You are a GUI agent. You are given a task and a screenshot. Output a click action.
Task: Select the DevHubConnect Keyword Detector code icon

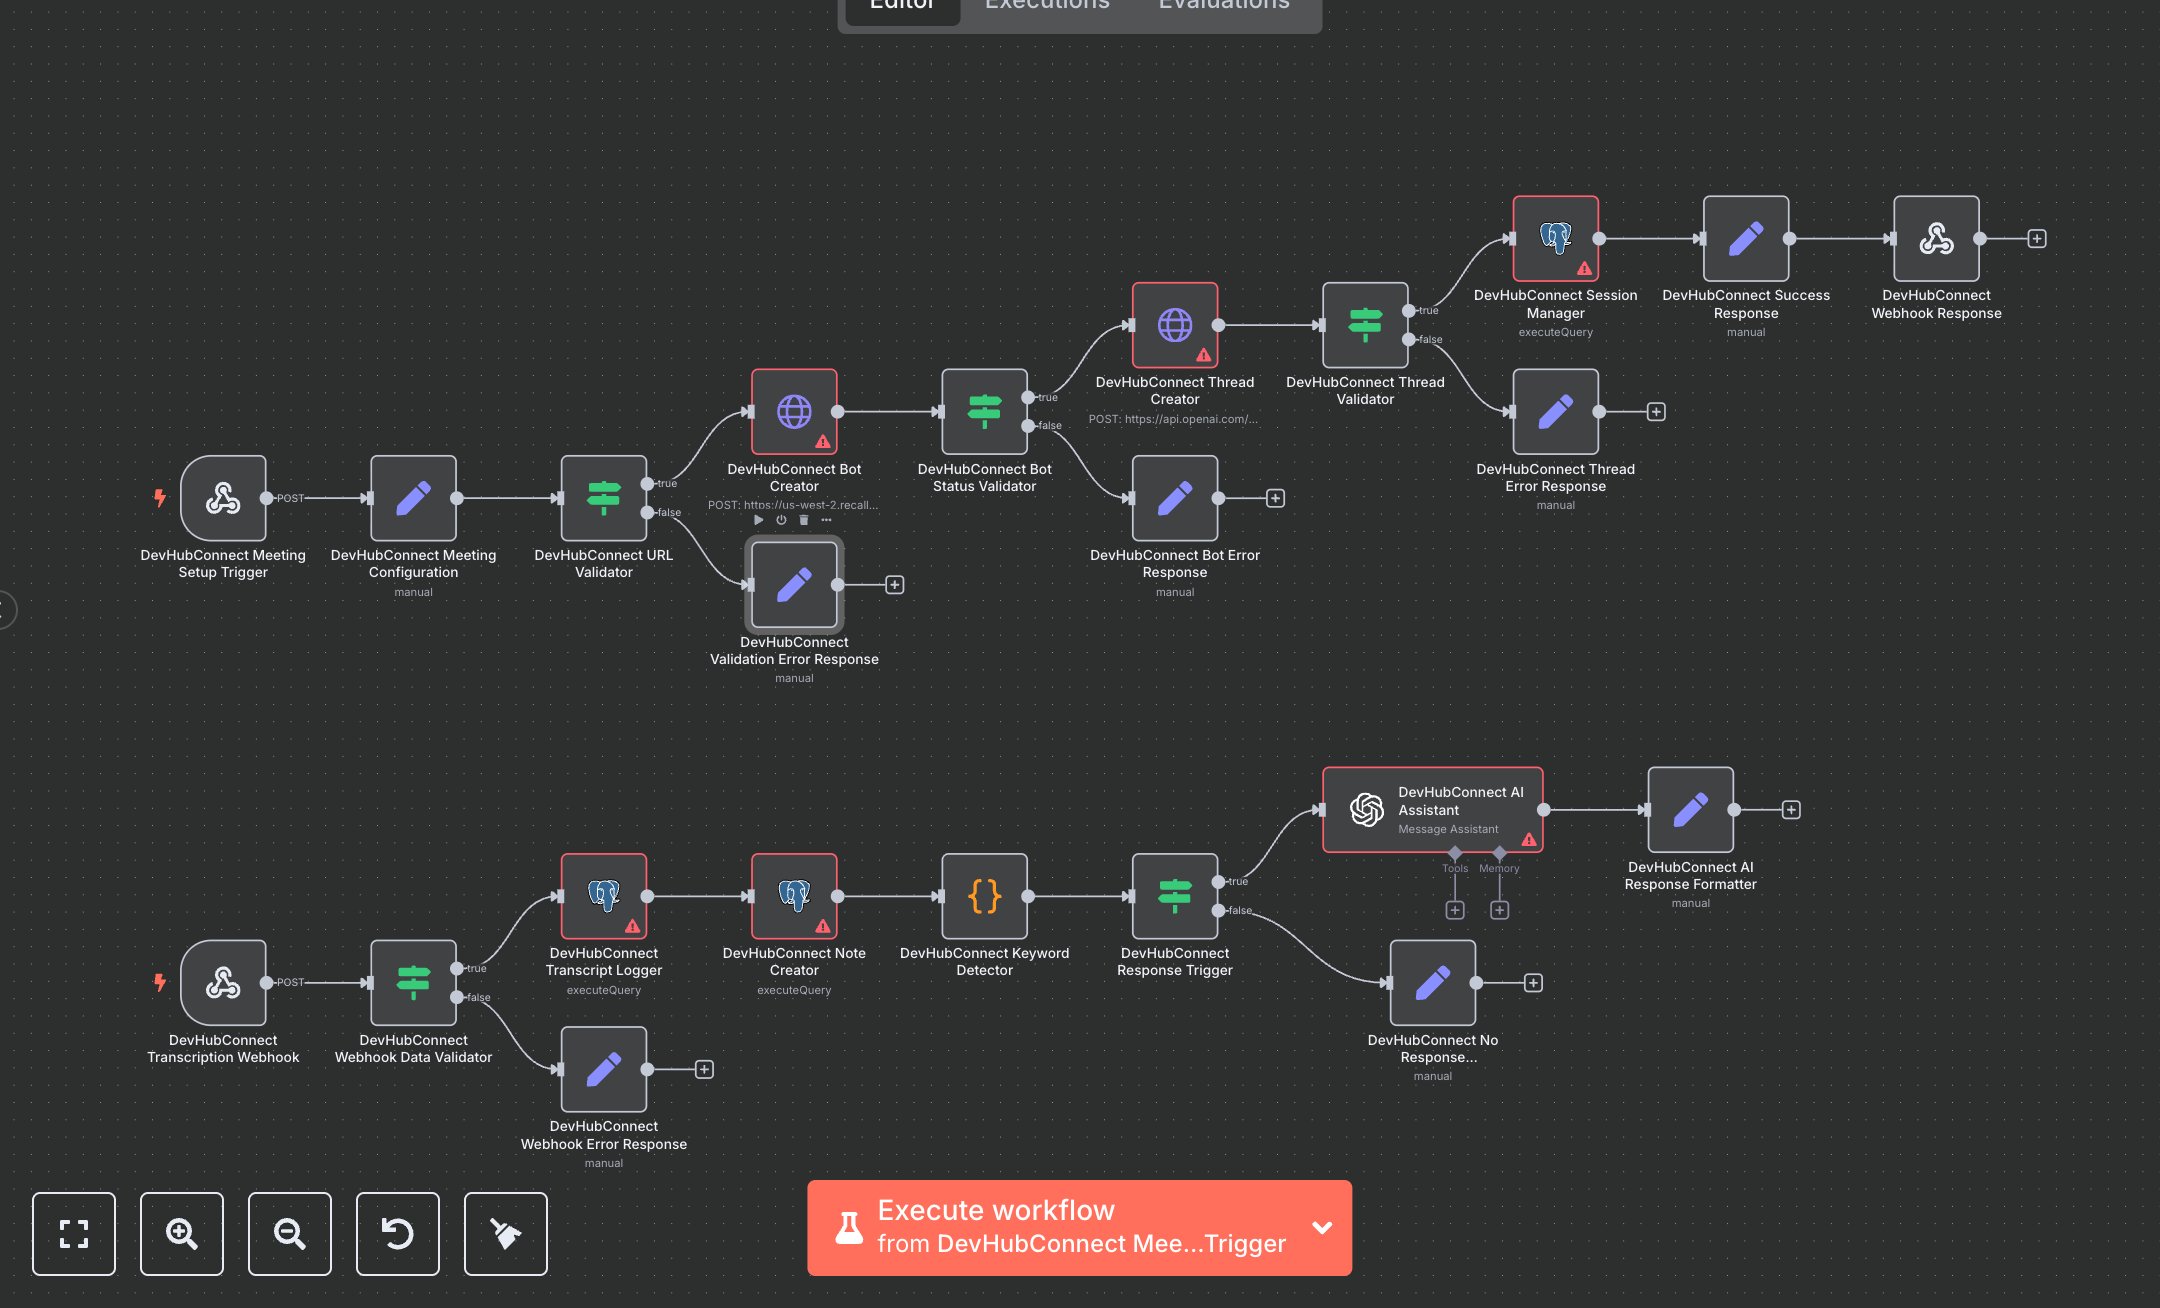985,897
